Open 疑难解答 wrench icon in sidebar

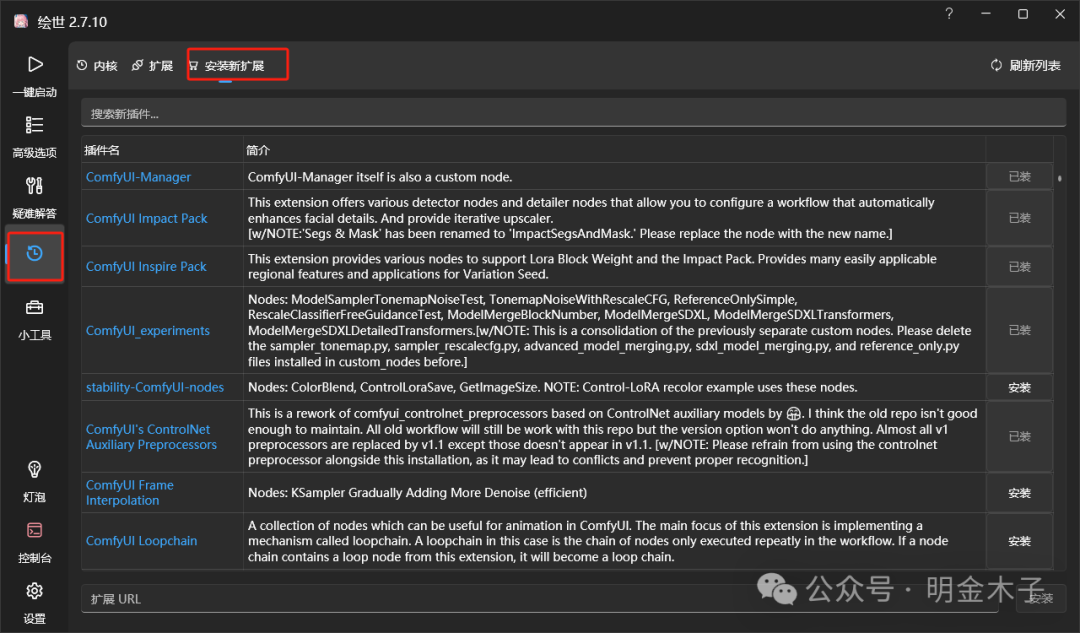(x=34, y=185)
